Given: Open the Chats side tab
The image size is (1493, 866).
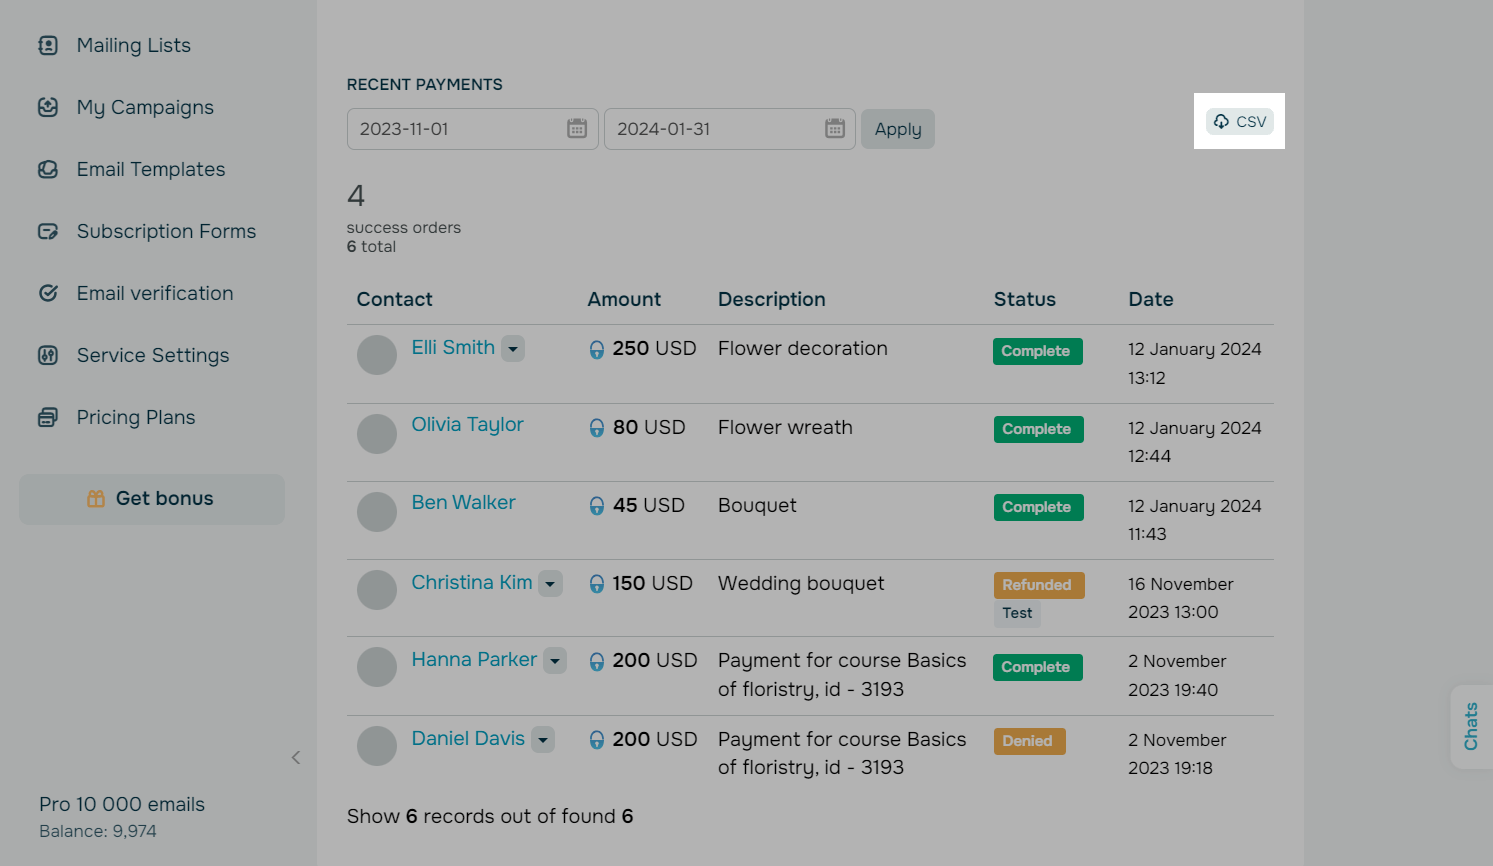Looking at the screenshot, I should click(x=1471, y=727).
